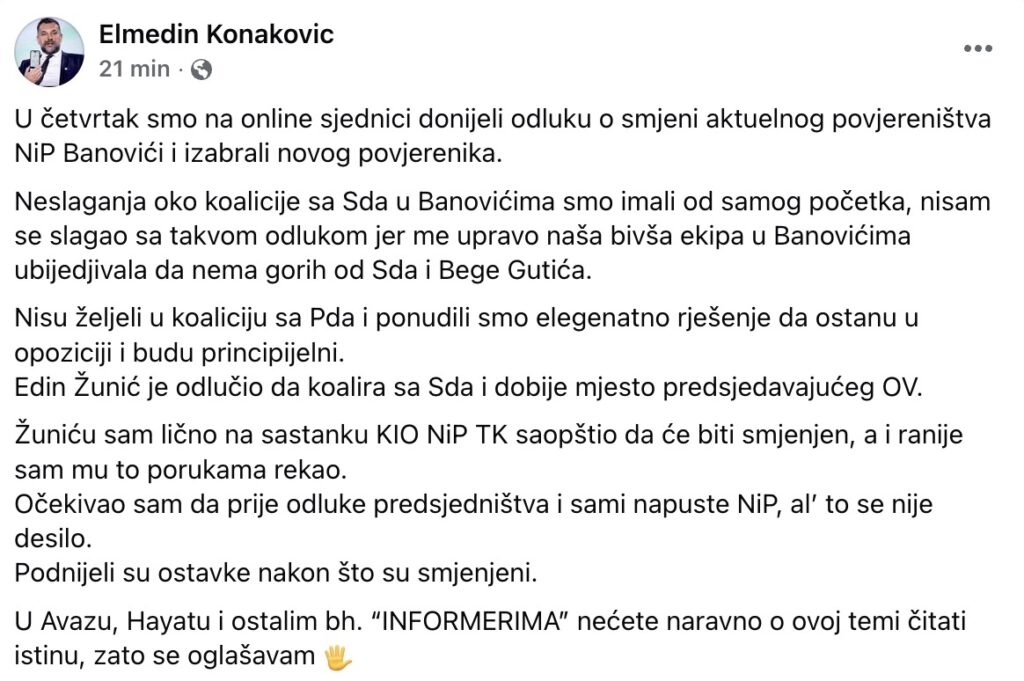The height and width of the screenshot is (681, 1024).
Task: Click the globe public-audience icon
Action: 201,70
